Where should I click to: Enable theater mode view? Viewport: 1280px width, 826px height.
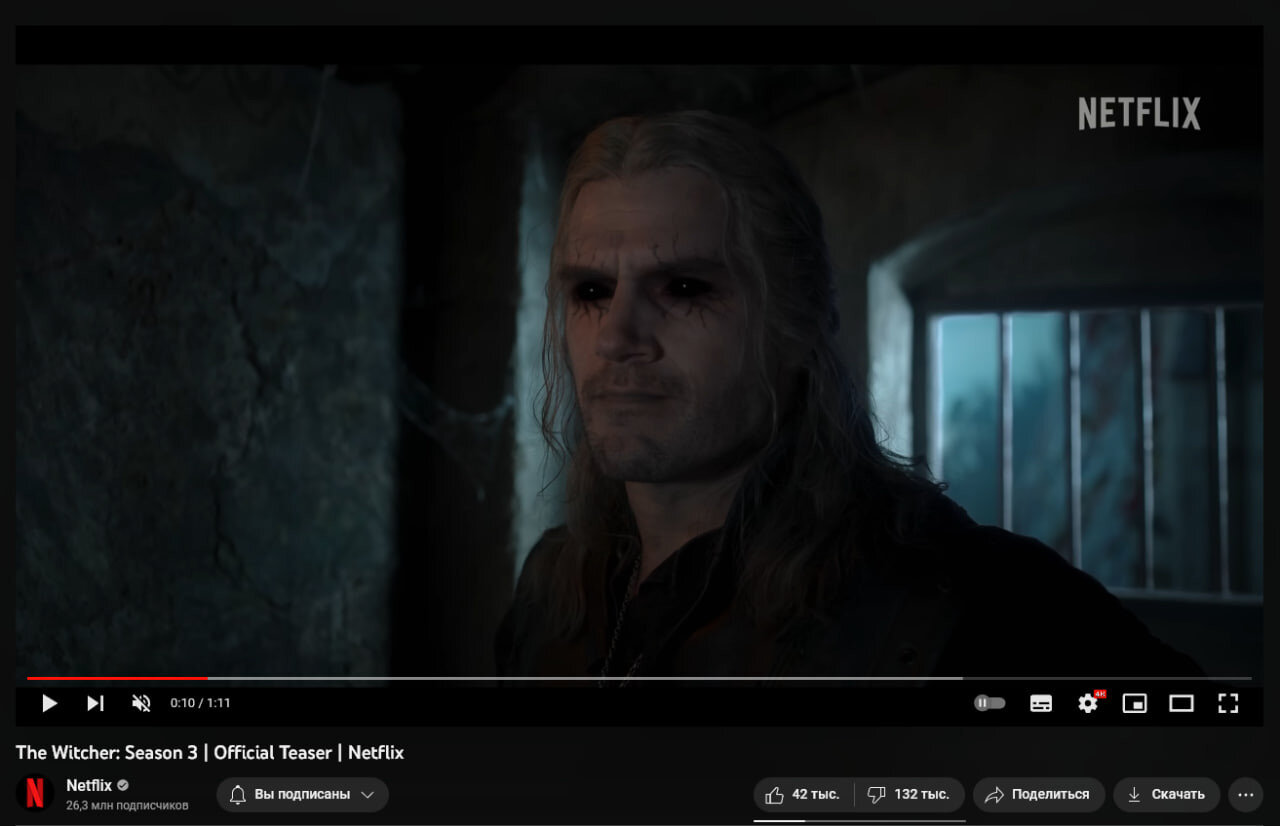click(1181, 703)
